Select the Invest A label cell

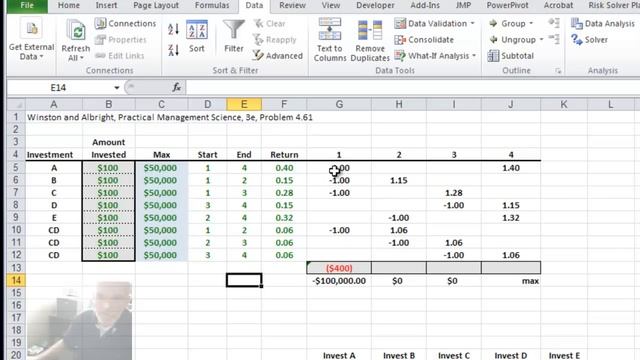(x=339, y=355)
